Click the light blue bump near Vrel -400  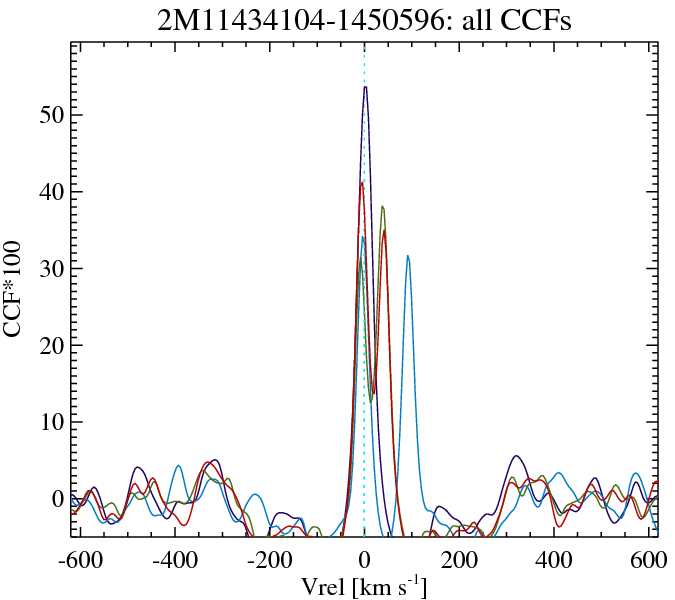[x=178, y=466]
